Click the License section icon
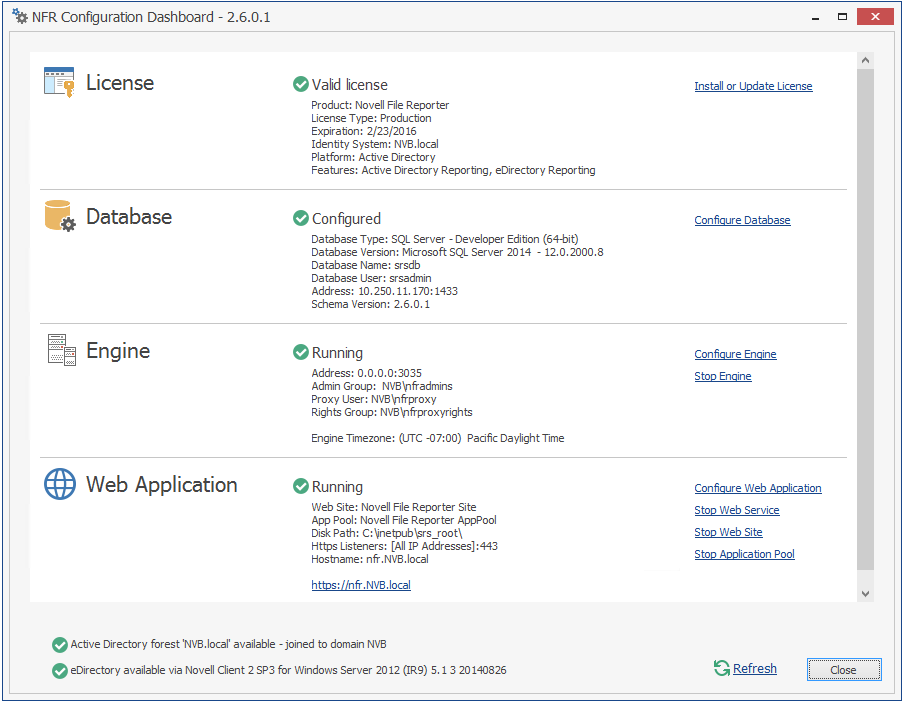The width and height of the screenshot is (905, 703). point(59,82)
